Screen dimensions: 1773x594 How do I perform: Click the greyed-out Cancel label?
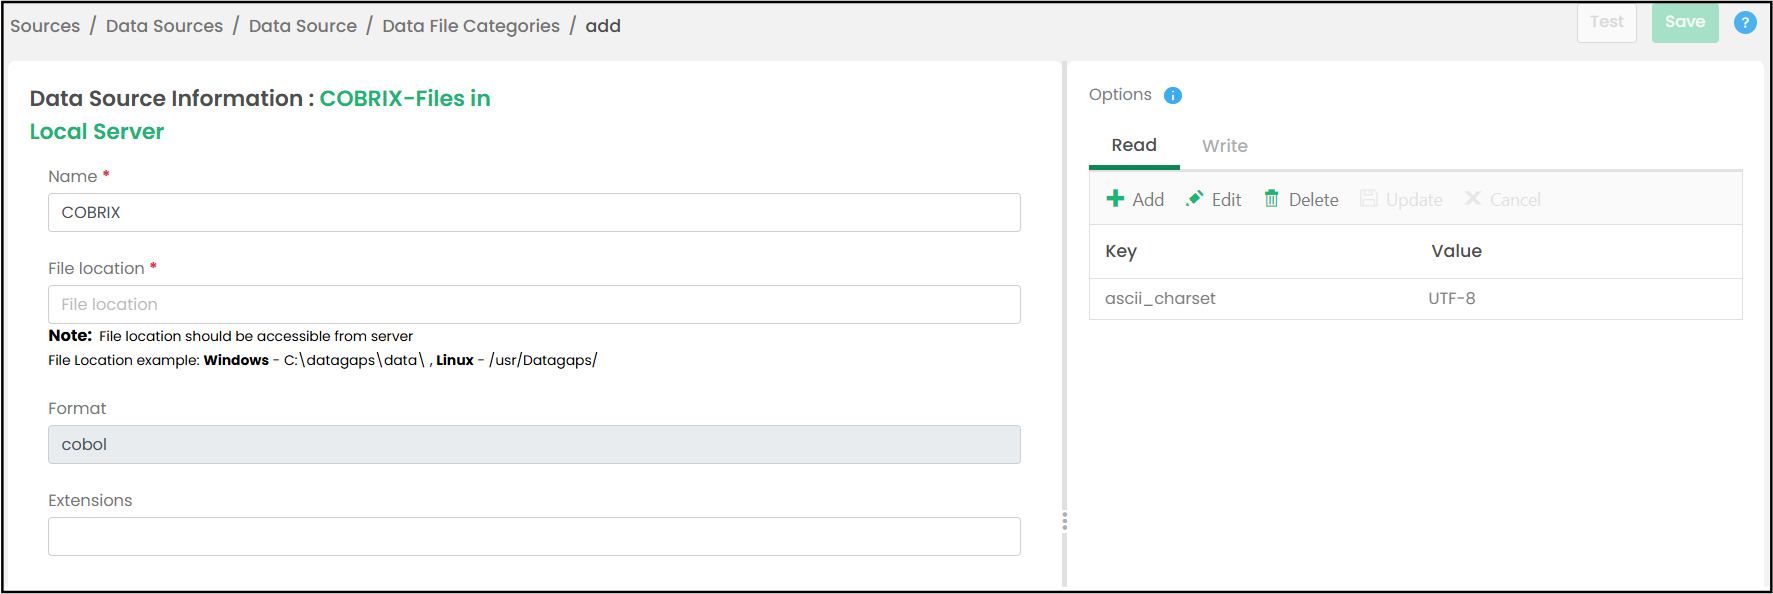(x=1515, y=200)
